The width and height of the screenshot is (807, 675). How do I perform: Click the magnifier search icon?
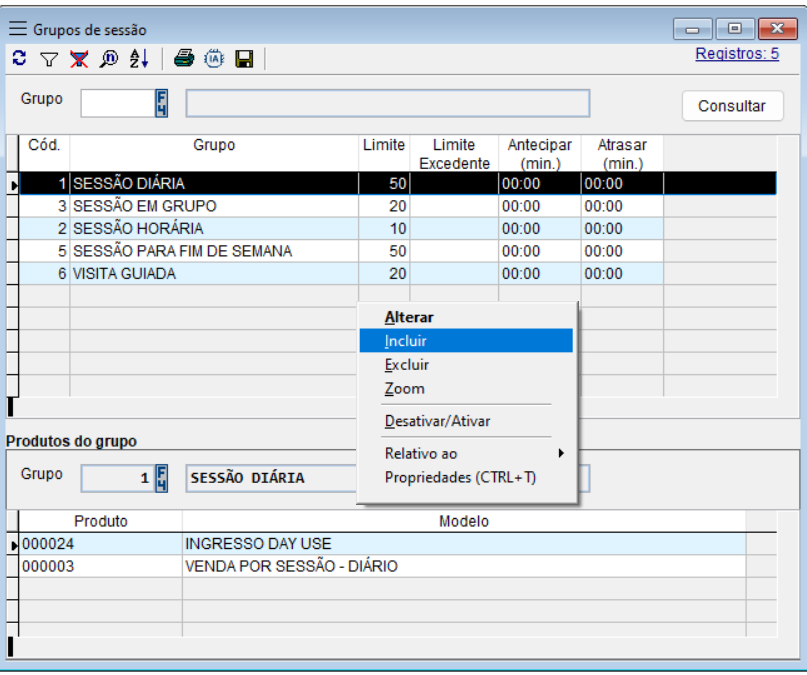(107, 59)
